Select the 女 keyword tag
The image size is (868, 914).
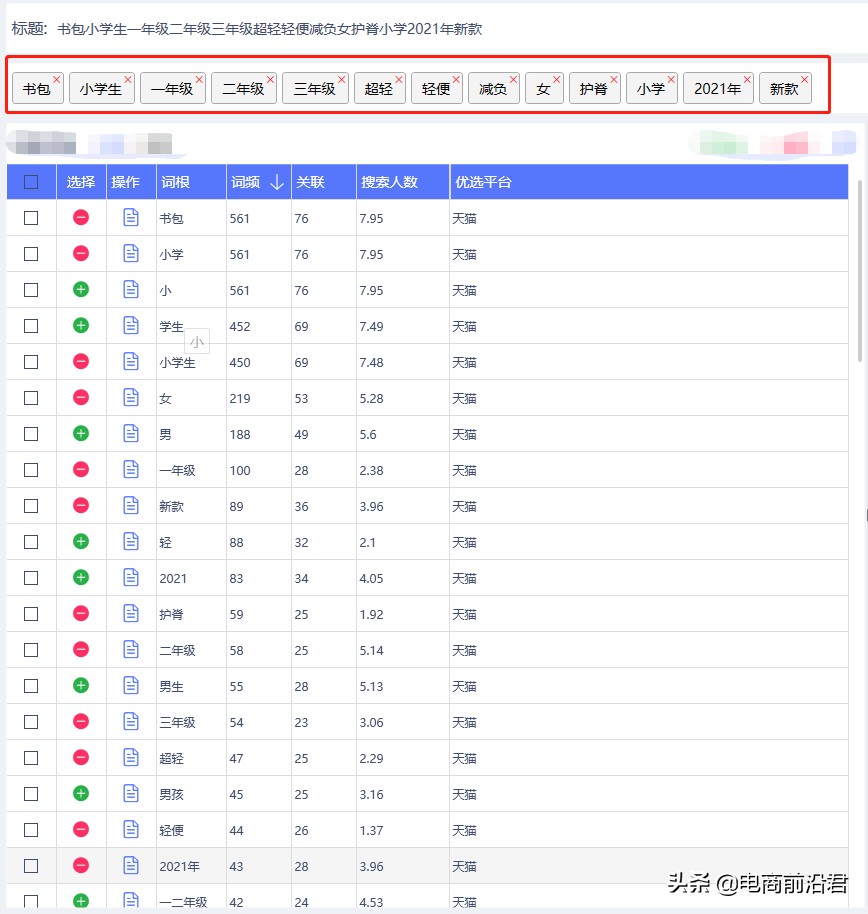click(543, 89)
